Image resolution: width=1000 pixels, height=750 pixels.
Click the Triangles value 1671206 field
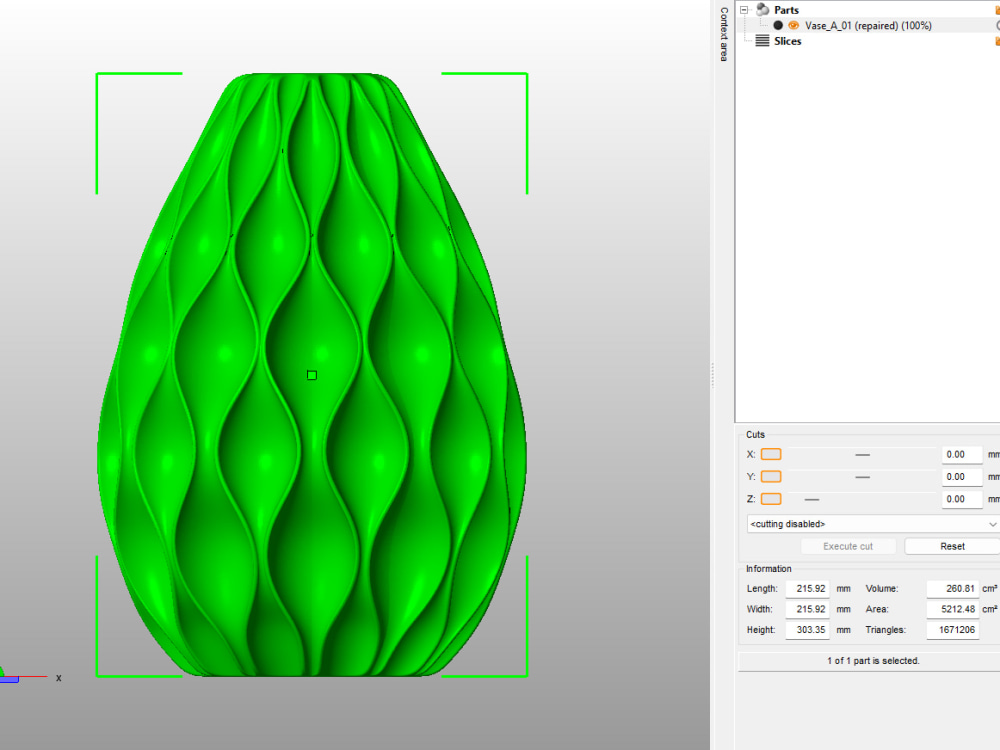point(953,629)
